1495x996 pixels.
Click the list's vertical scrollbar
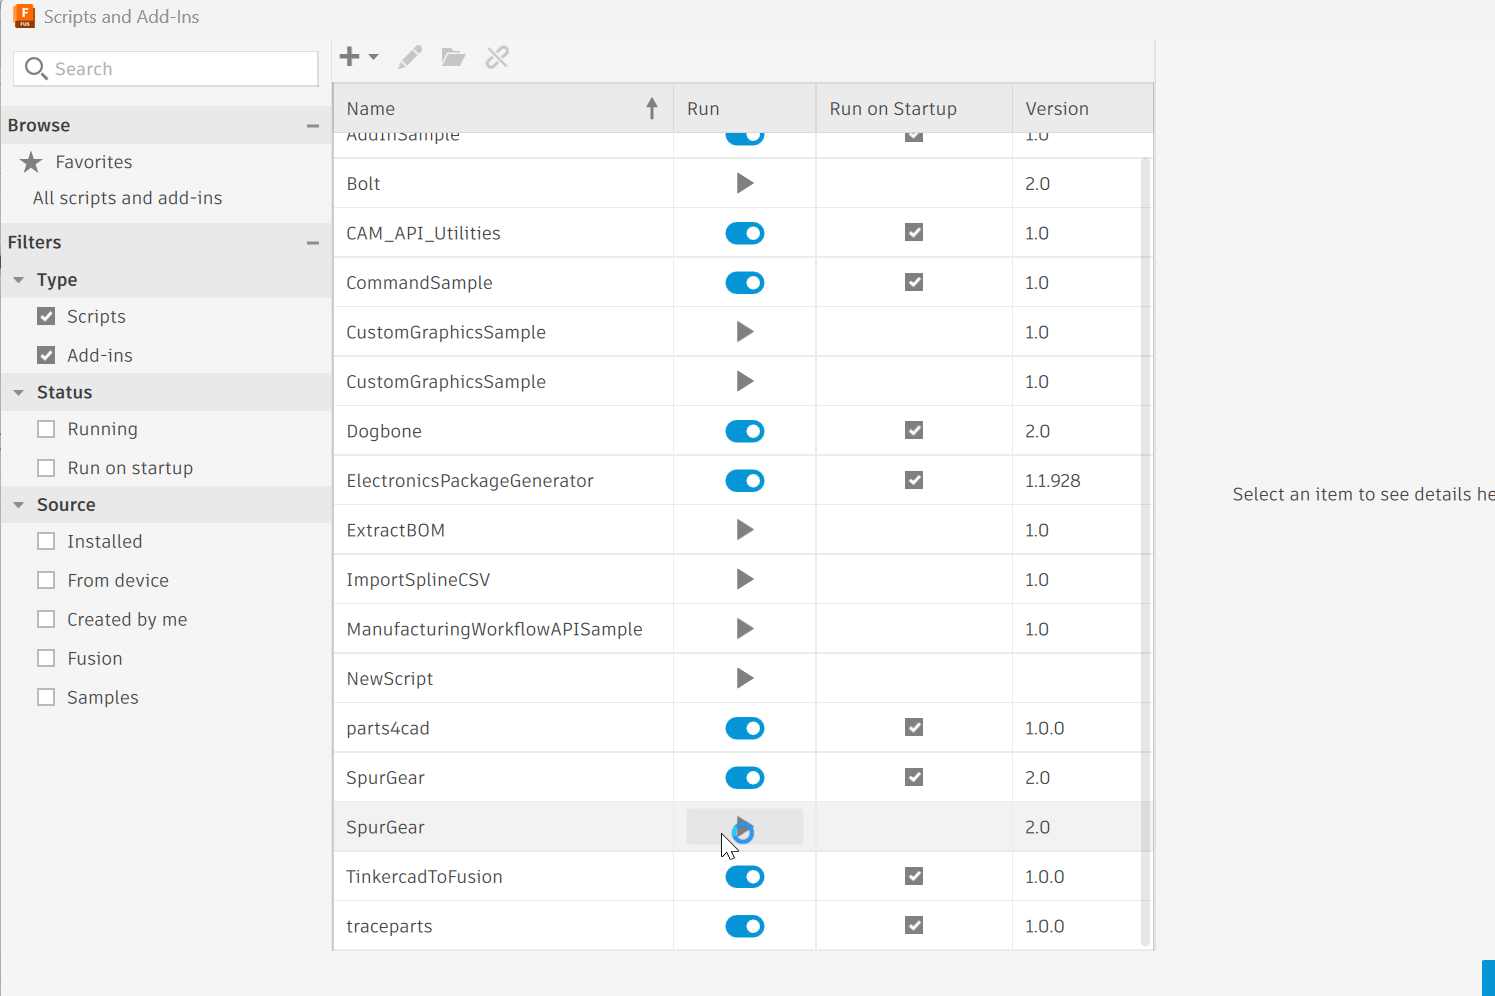pos(1146,551)
